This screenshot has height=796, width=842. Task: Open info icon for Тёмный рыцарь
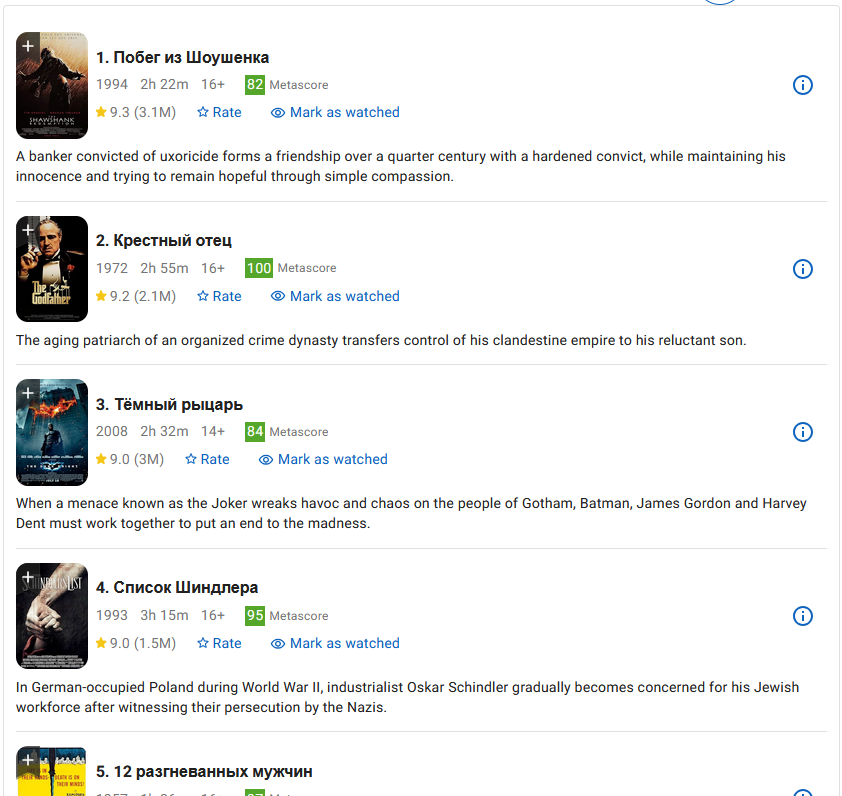pos(802,432)
